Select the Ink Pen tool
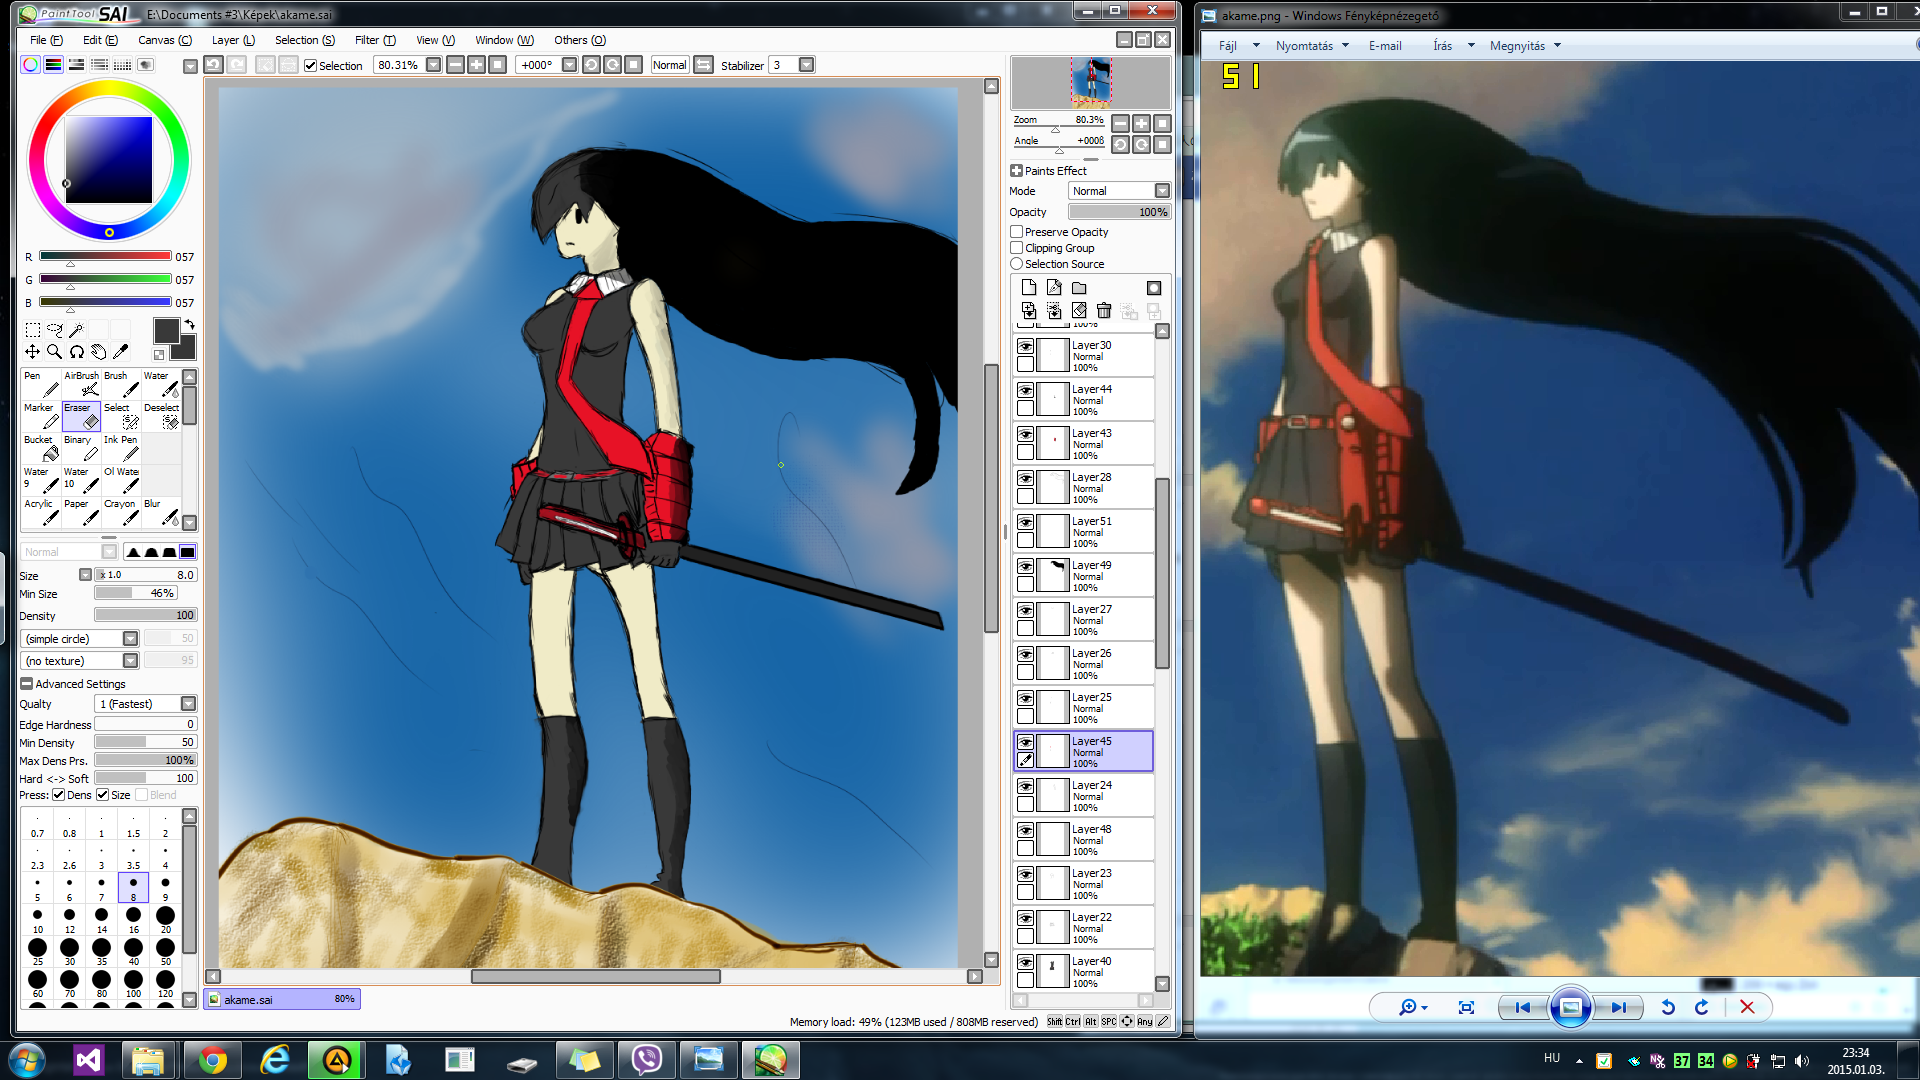This screenshot has height=1080, width=1920. tap(121, 448)
